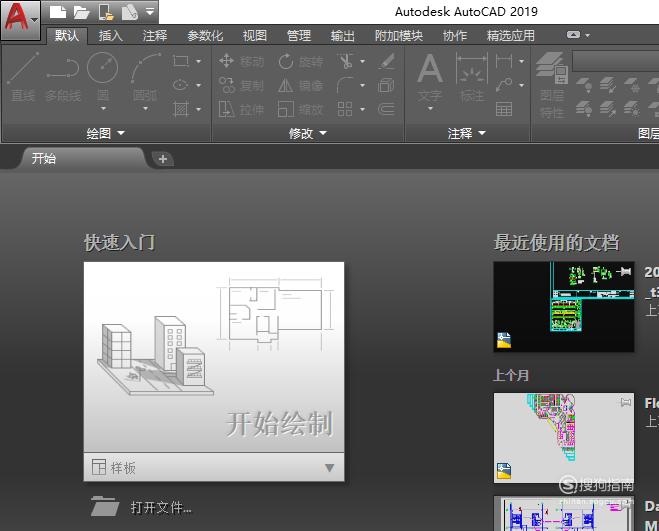Select the Mirror (镜像) tool

(x=301, y=85)
